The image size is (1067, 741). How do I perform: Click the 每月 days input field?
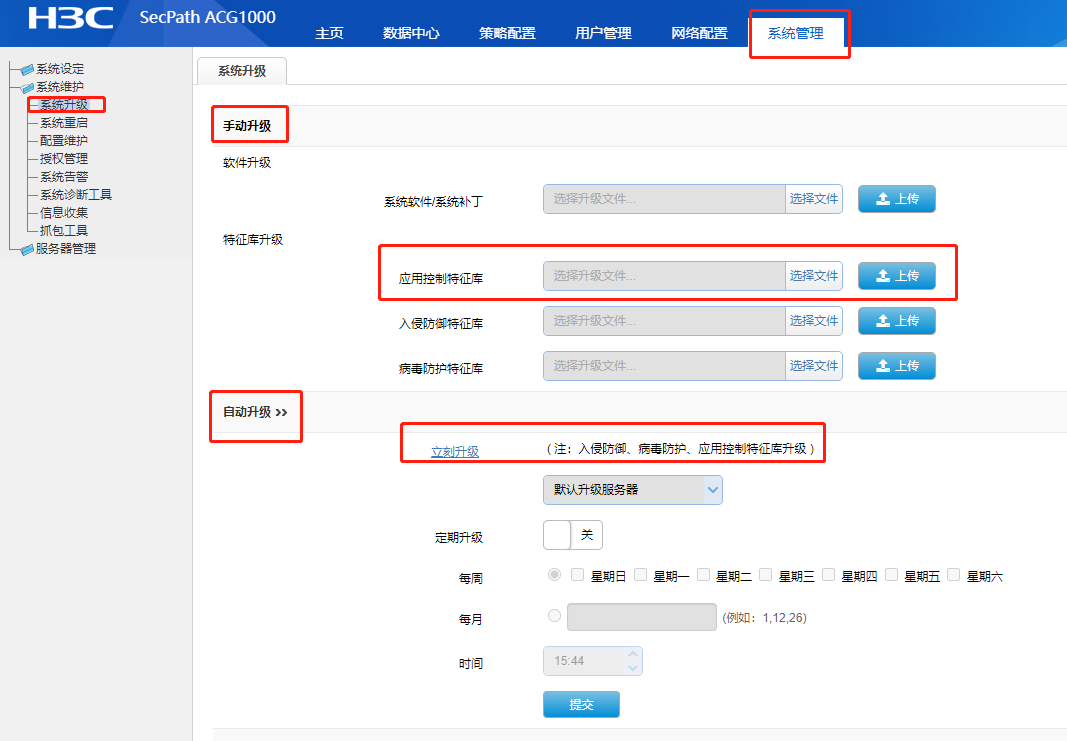pos(642,617)
